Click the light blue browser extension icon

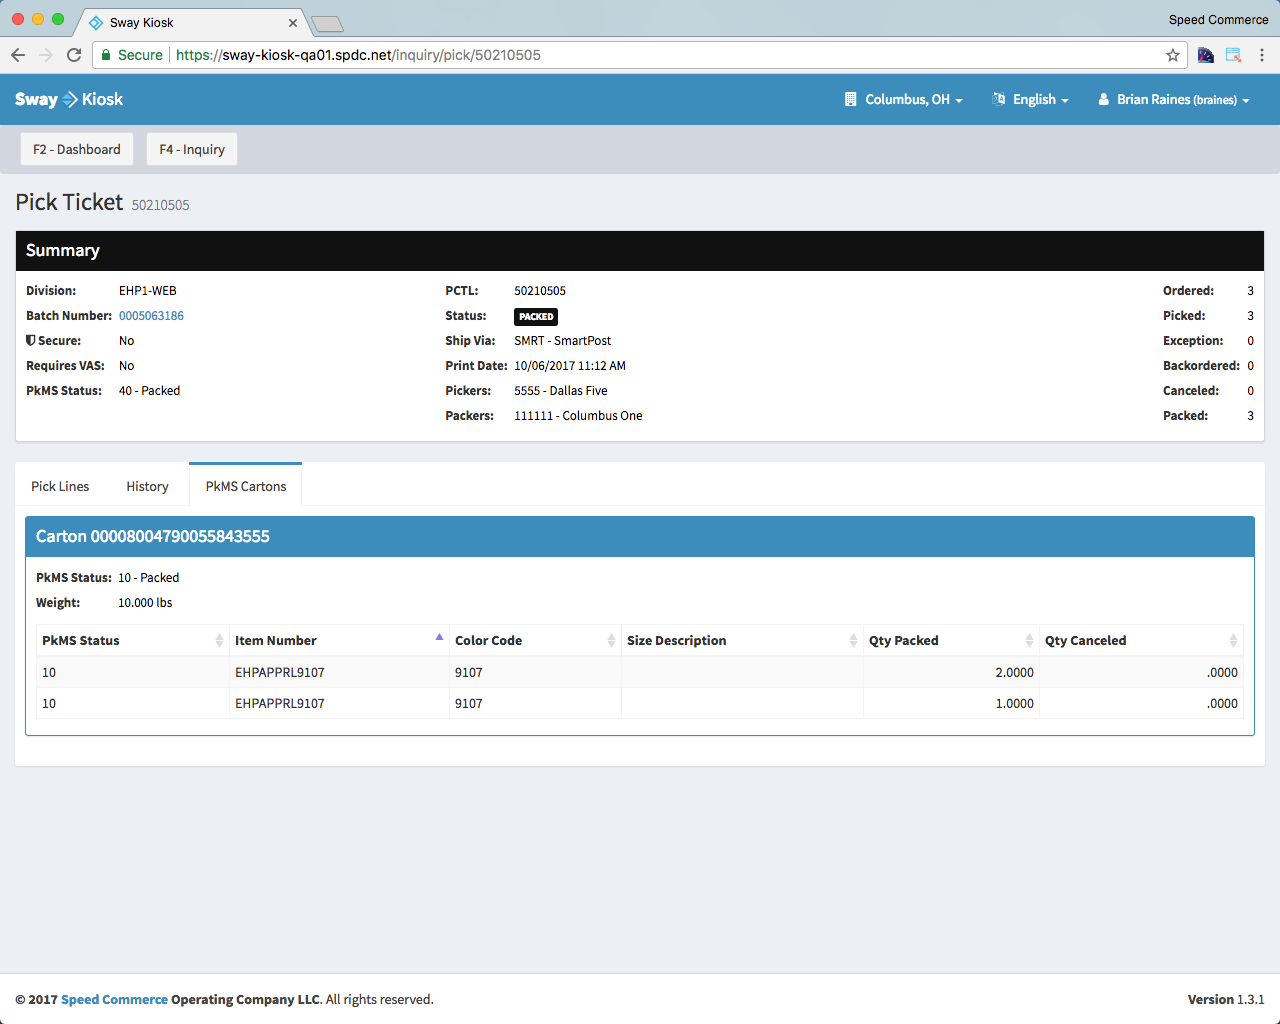(1234, 55)
